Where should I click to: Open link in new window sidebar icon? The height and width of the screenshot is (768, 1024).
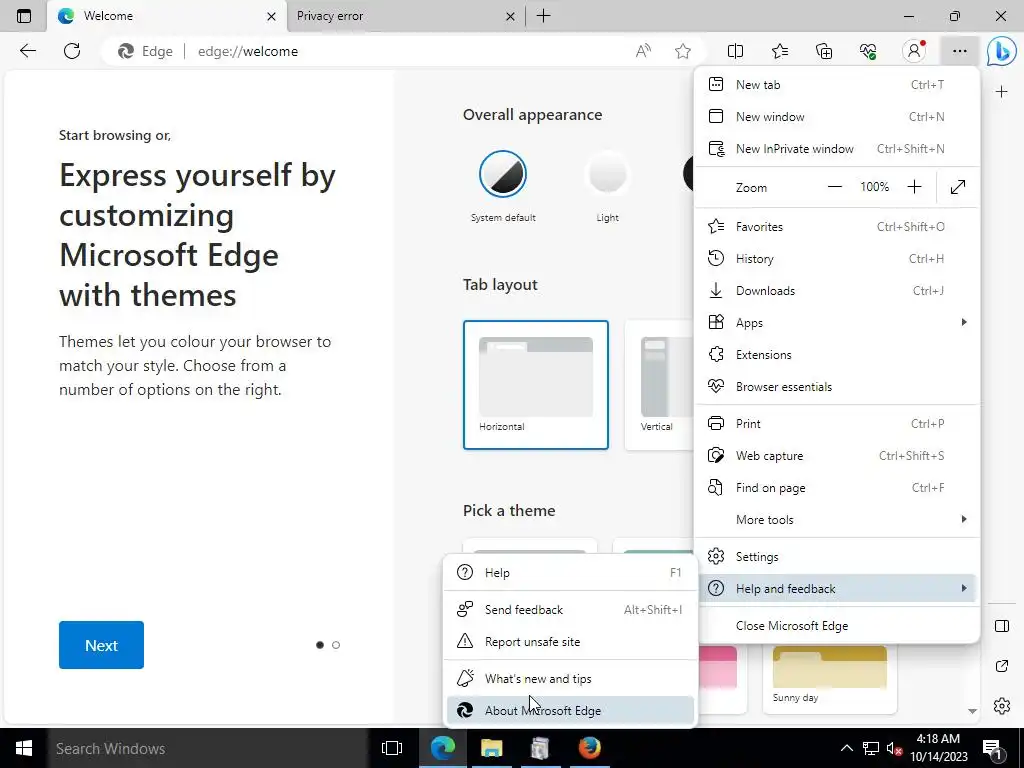[1002, 666]
